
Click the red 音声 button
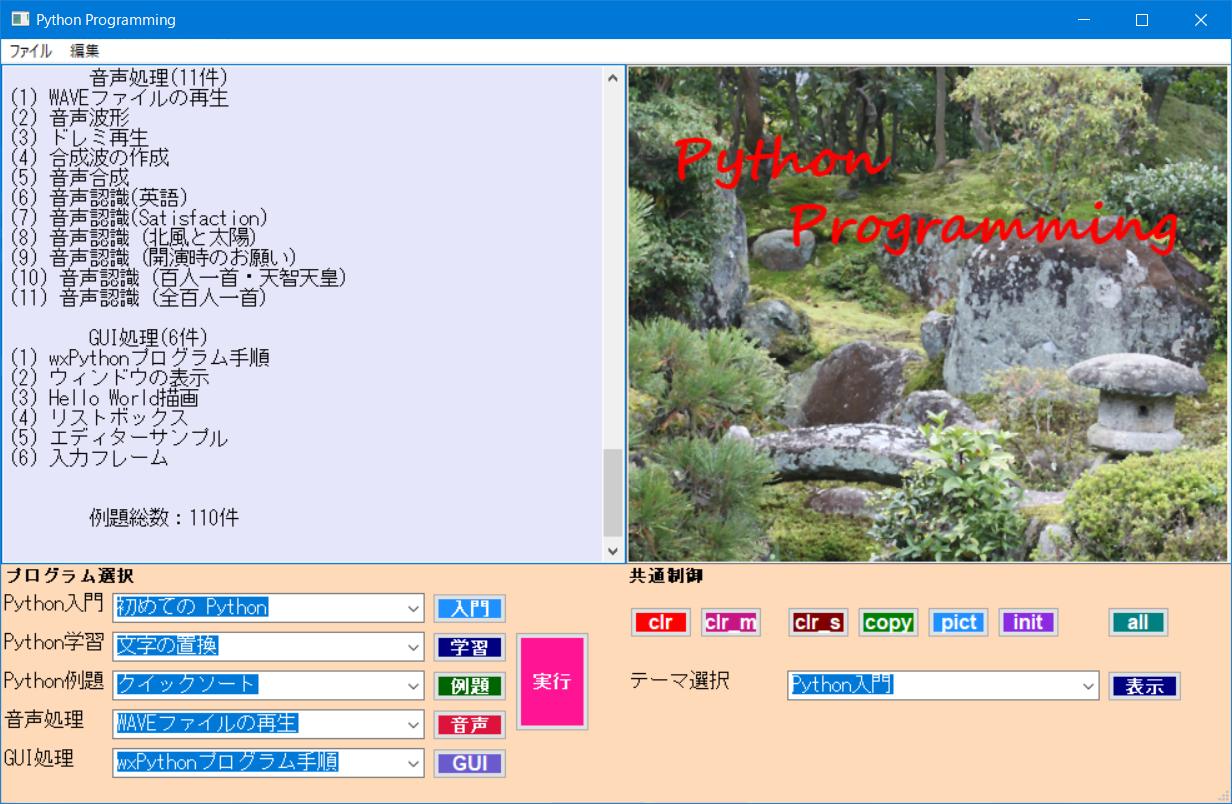coord(469,725)
